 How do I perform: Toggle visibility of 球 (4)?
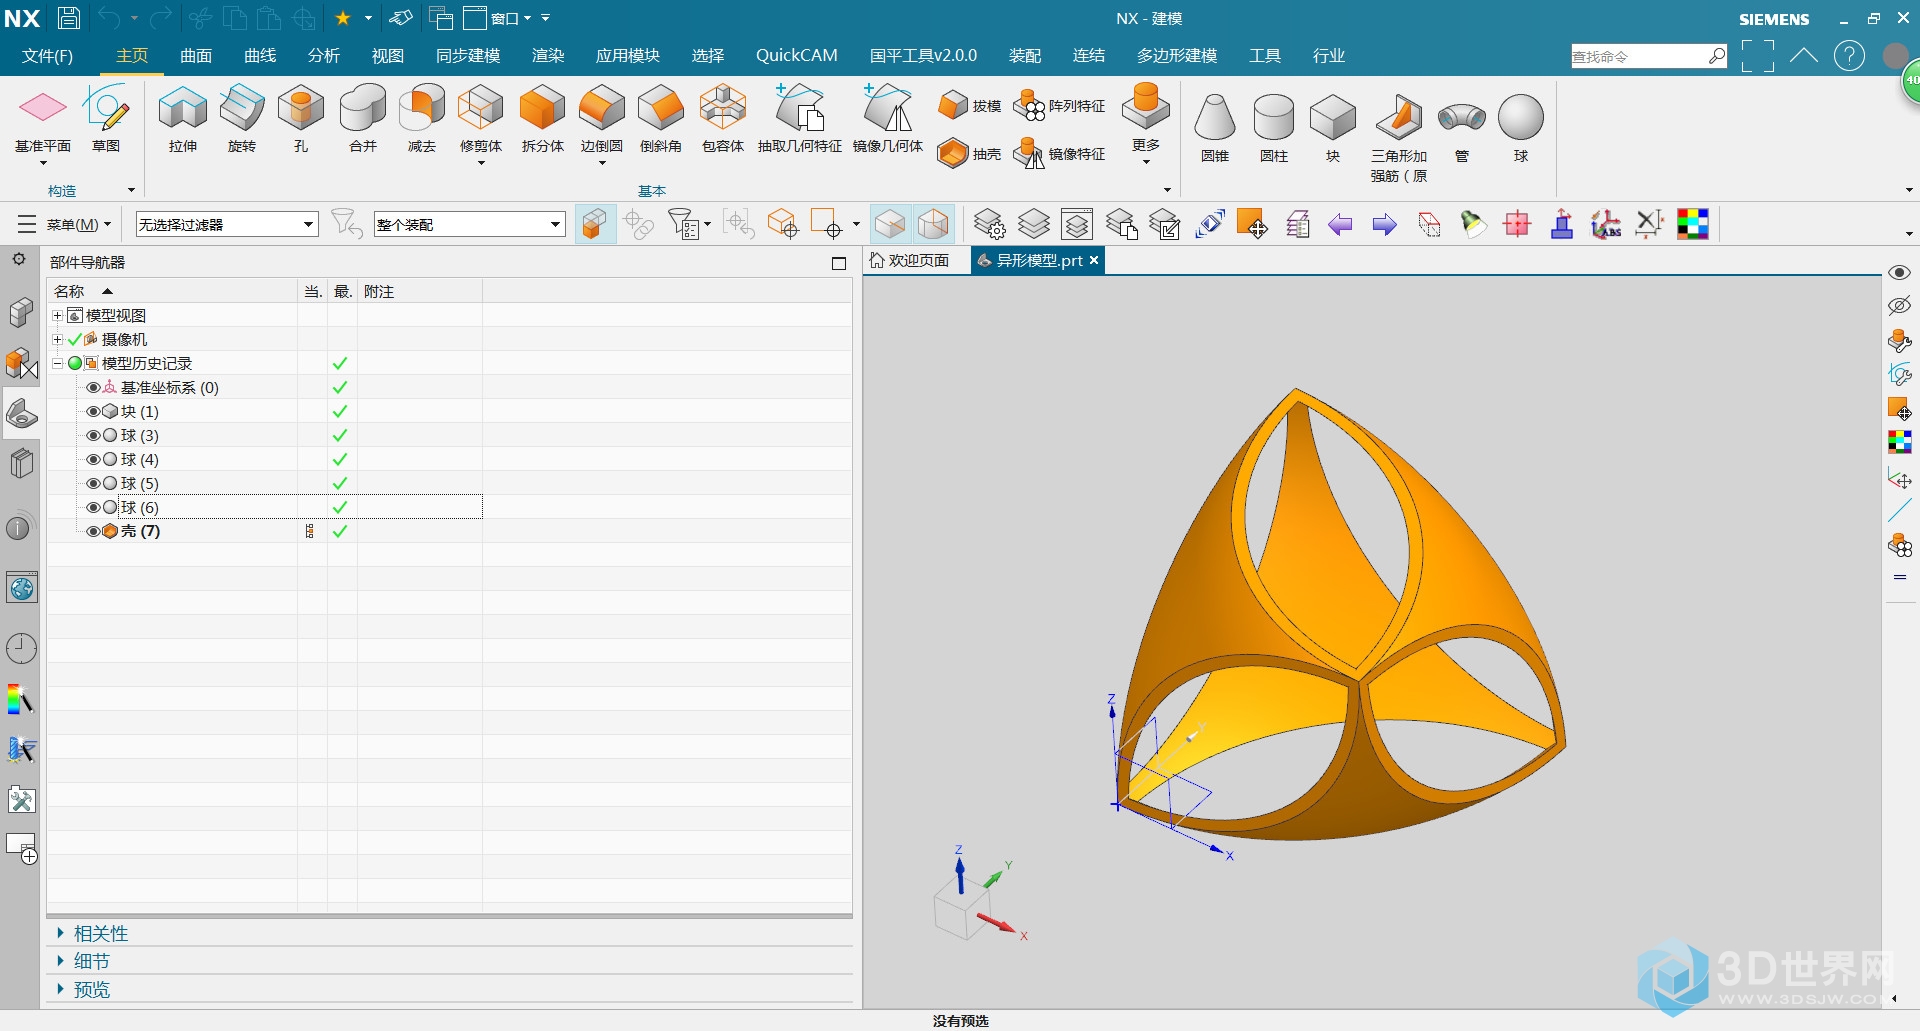(93, 459)
